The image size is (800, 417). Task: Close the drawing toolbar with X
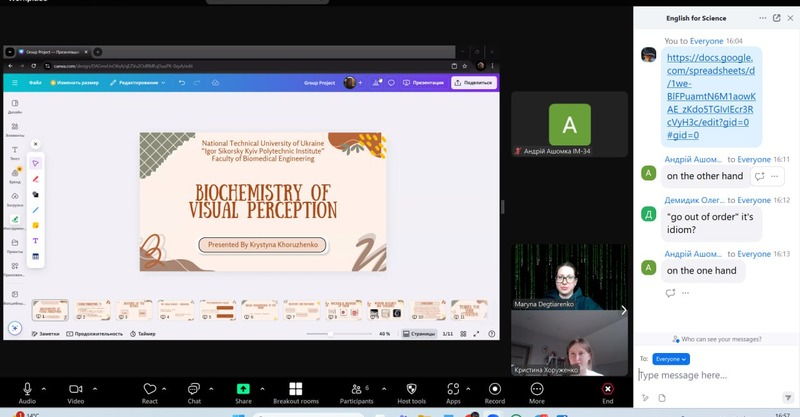(x=35, y=144)
